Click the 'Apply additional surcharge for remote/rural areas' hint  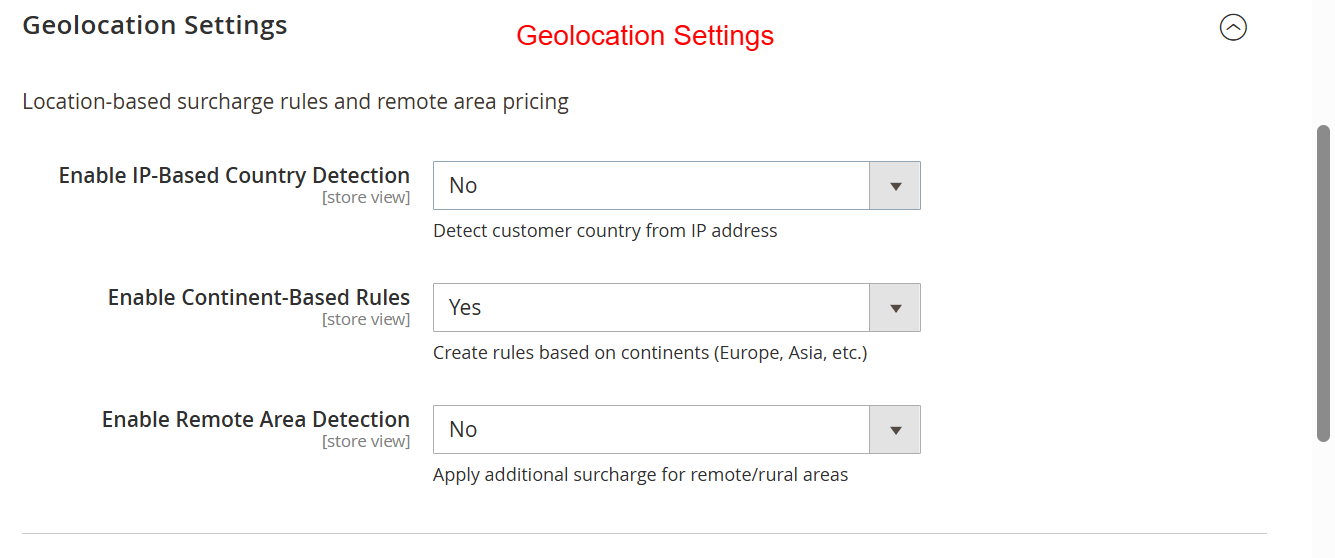coord(640,475)
